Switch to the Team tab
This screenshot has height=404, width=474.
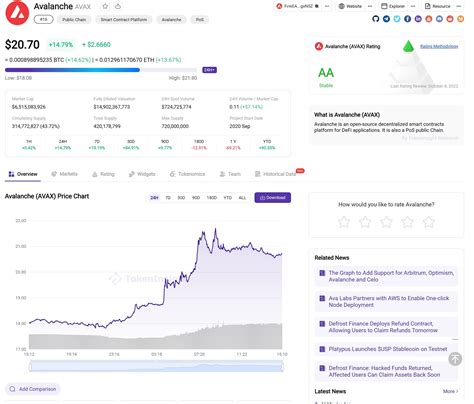(x=230, y=174)
